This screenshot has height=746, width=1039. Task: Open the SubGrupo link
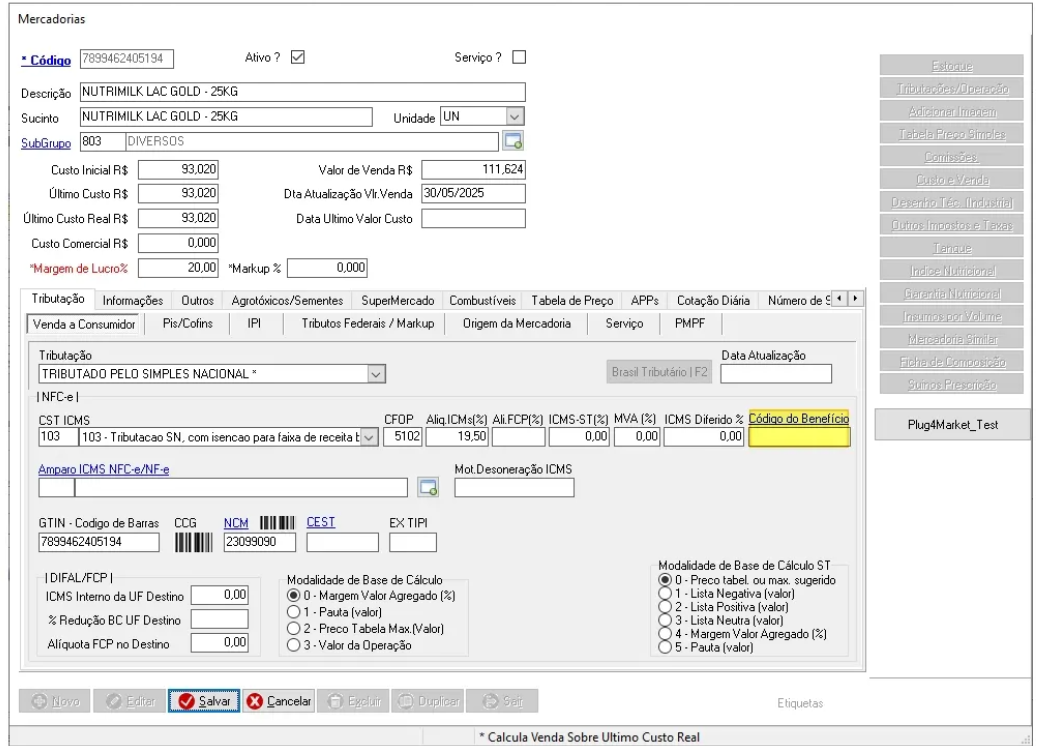[46, 143]
